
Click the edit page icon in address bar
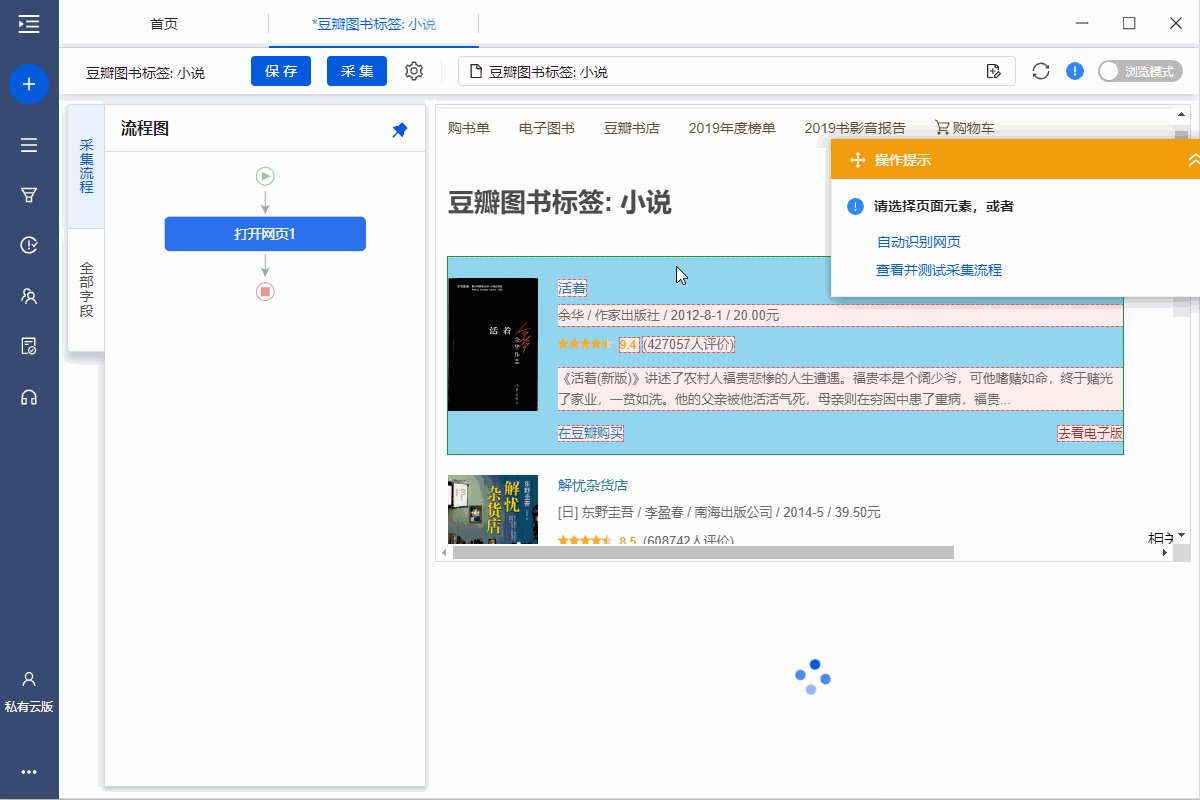pyautogui.click(x=993, y=71)
